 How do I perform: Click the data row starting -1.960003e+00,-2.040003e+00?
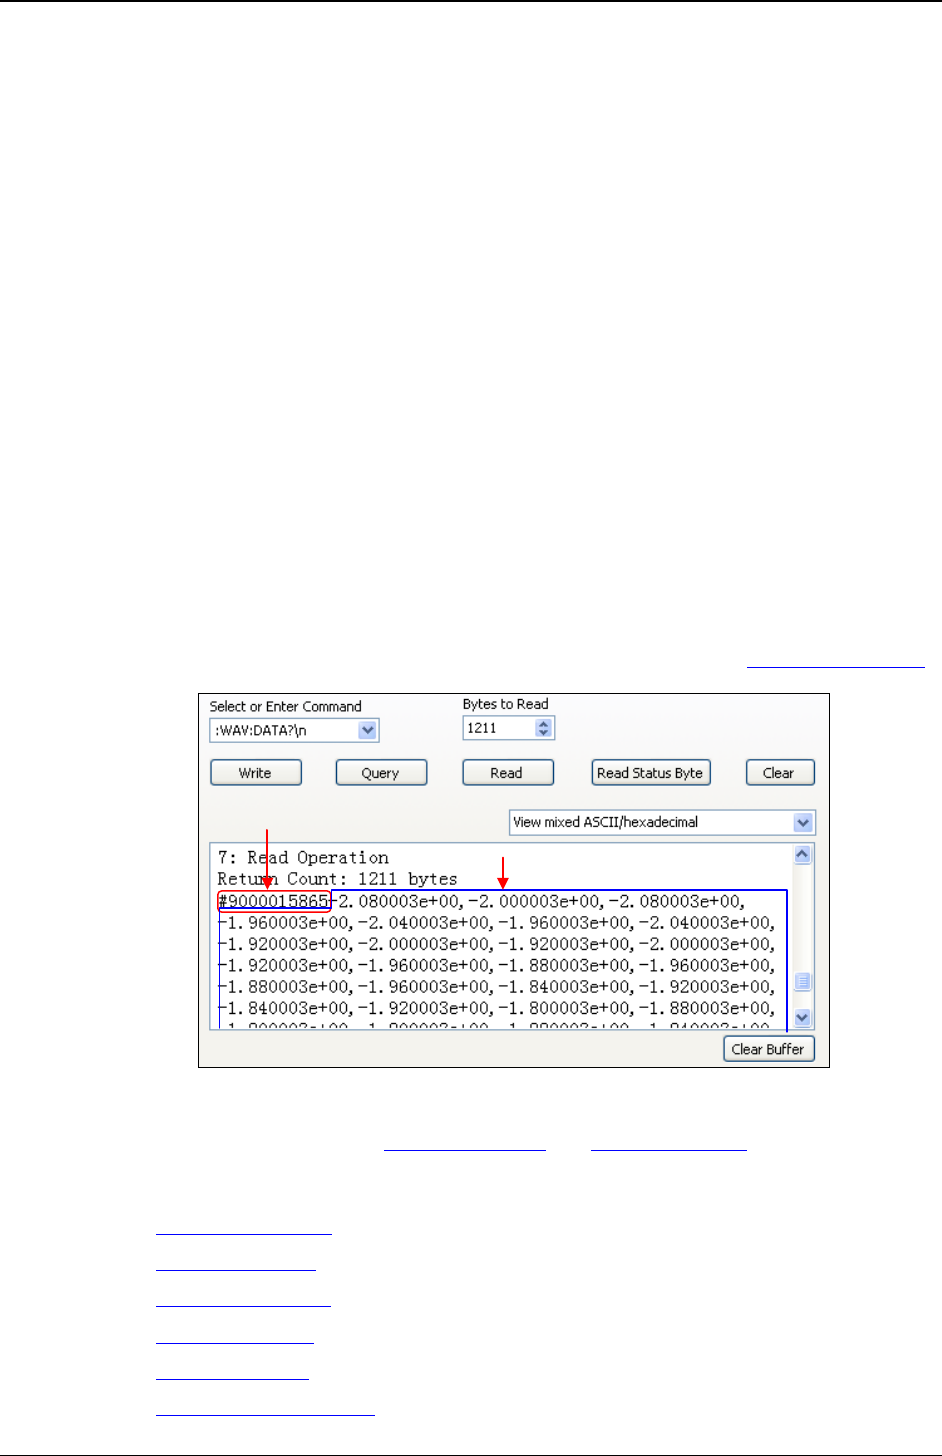[x=497, y=922]
